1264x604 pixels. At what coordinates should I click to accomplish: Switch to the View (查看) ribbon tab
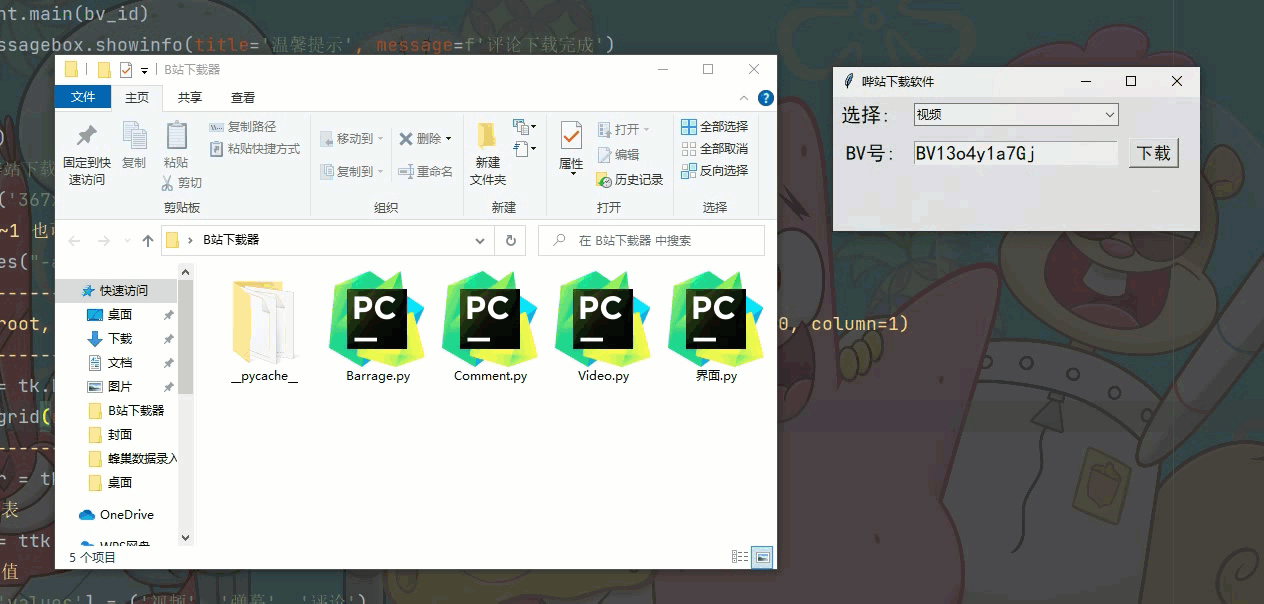(243, 97)
